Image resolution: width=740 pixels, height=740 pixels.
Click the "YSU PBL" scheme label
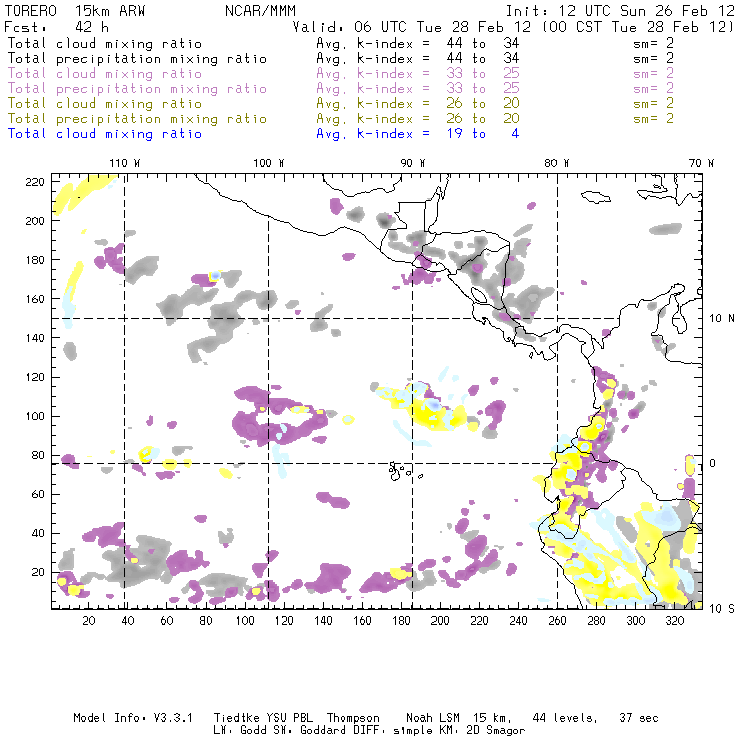tap(288, 718)
